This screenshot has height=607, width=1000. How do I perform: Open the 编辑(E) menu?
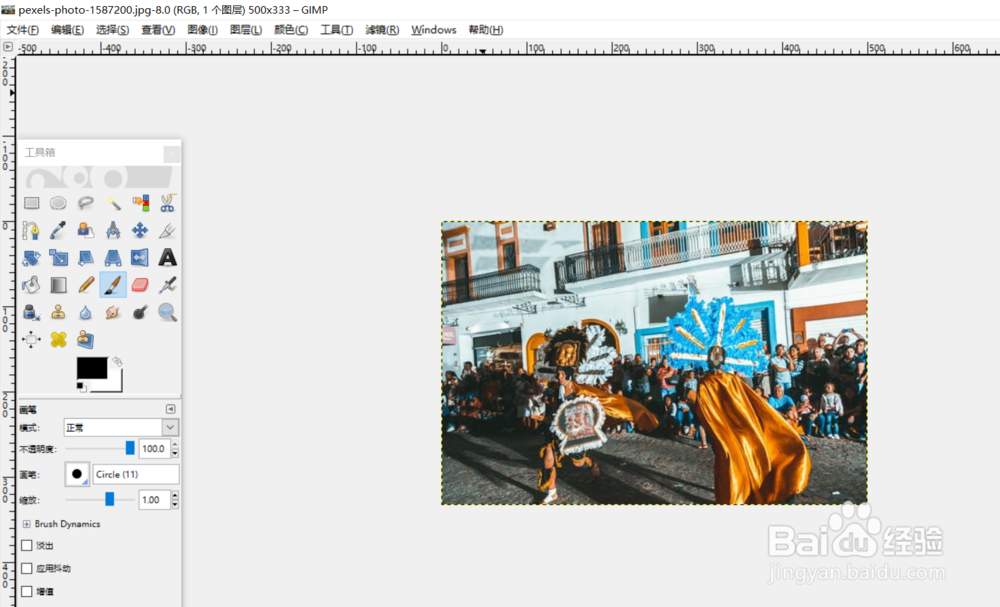click(x=68, y=30)
